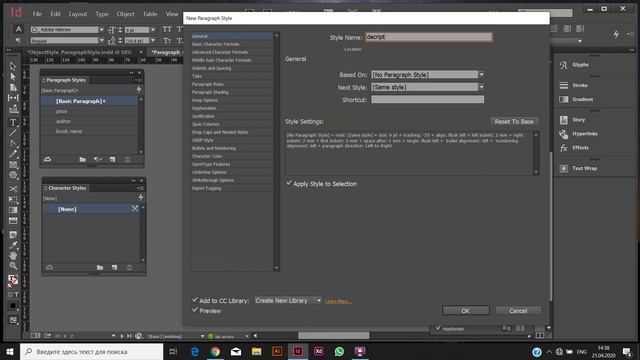Viewport: 640px width, 360px height.
Task: Select Bullets and Numbering category
Action: [x=232, y=148]
